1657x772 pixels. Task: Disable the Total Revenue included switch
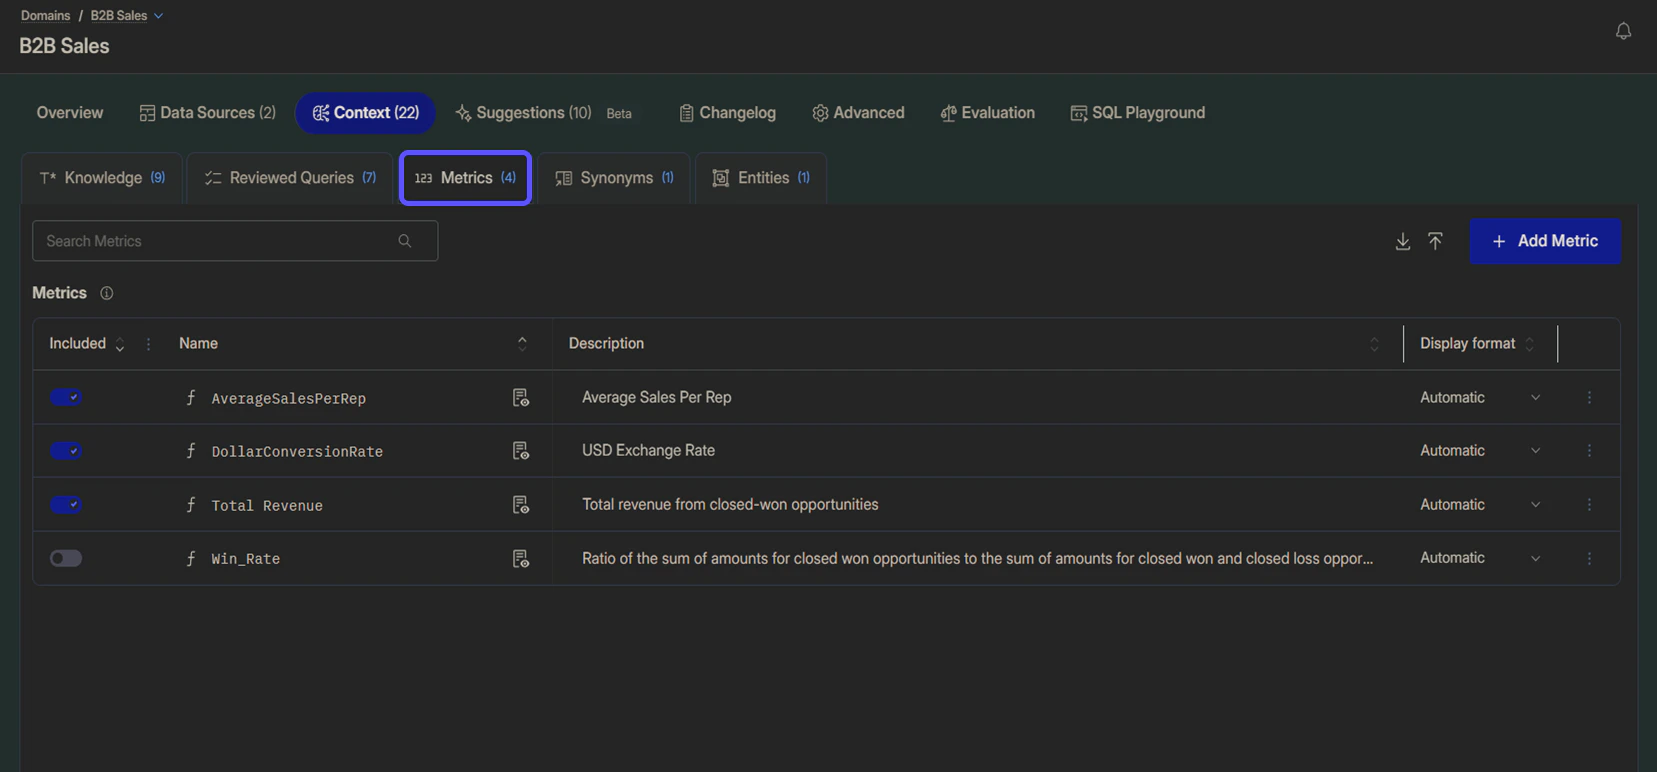[x=66, y=505]
